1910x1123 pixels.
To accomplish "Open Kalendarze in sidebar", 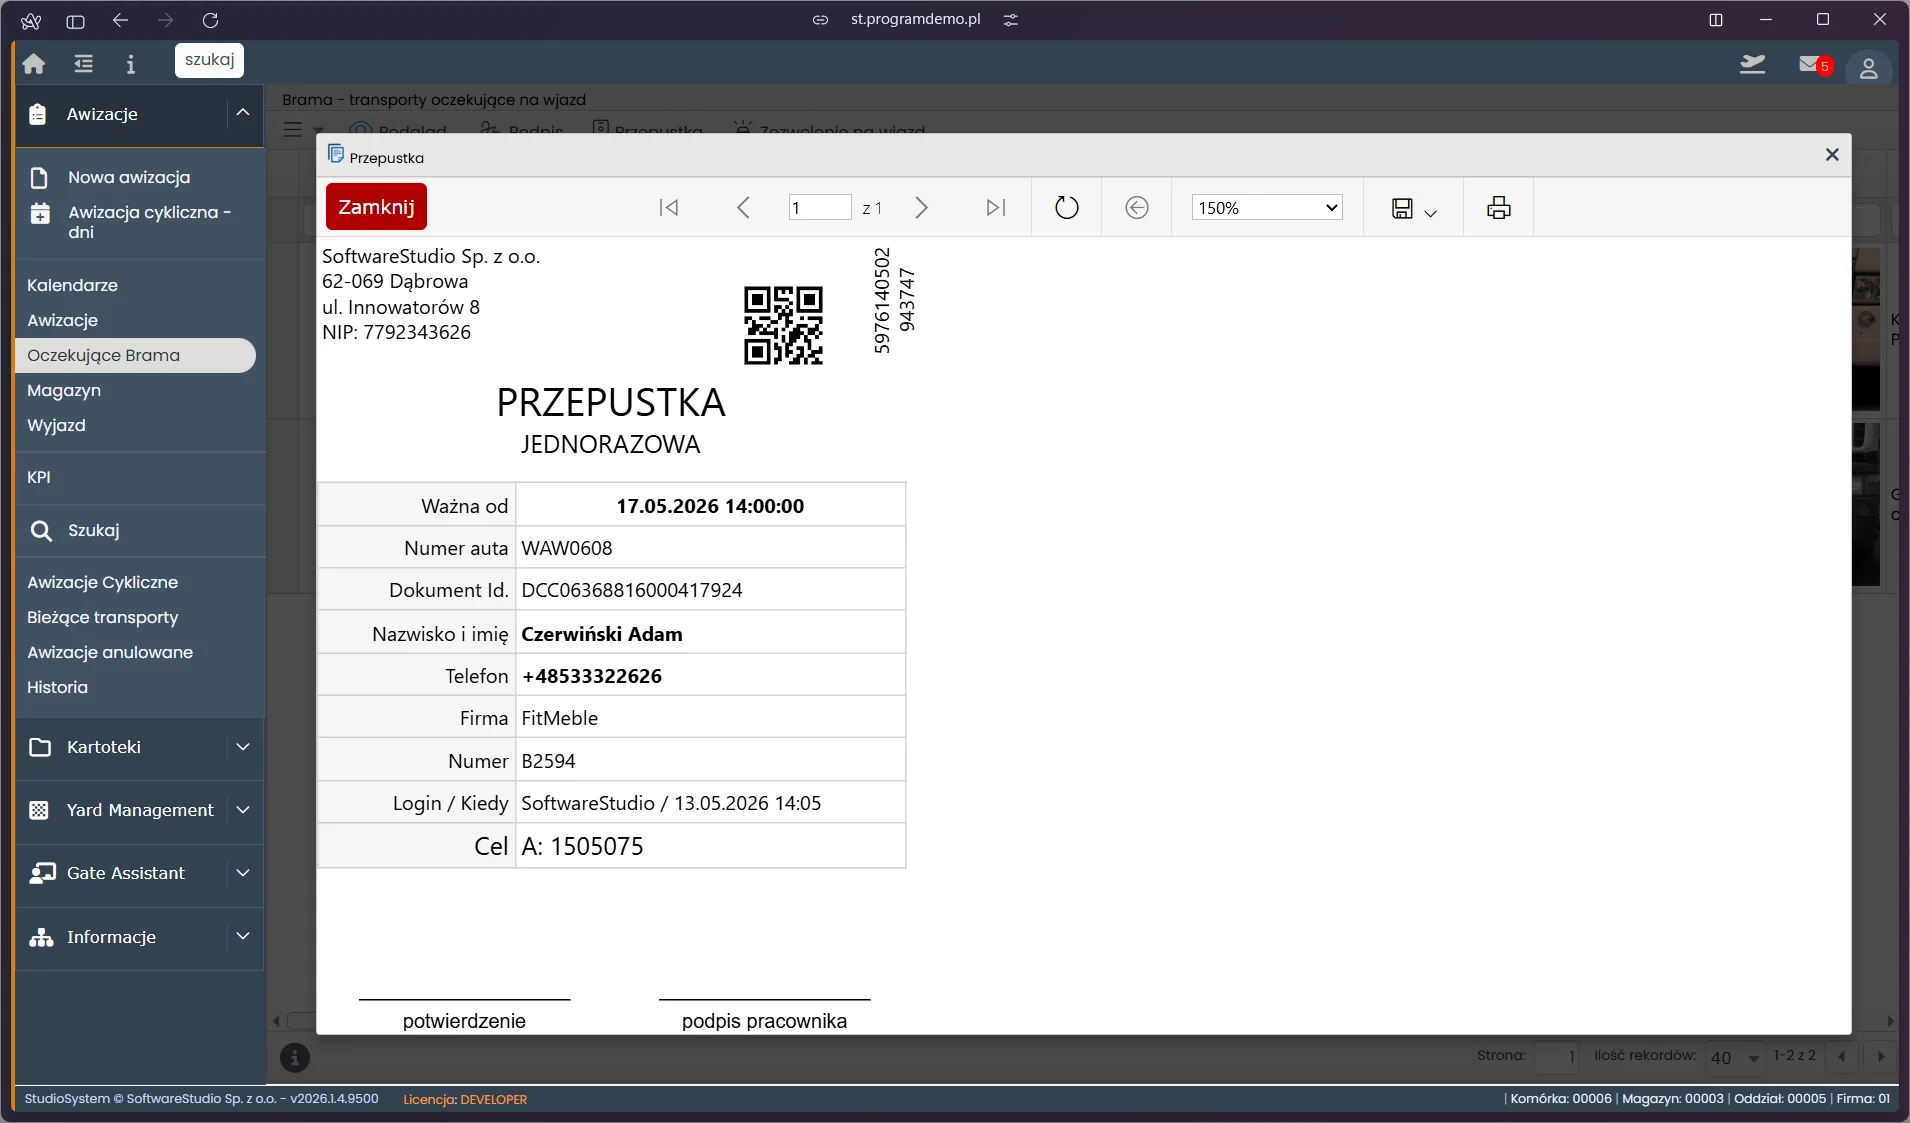I will [x=72, y=285].
